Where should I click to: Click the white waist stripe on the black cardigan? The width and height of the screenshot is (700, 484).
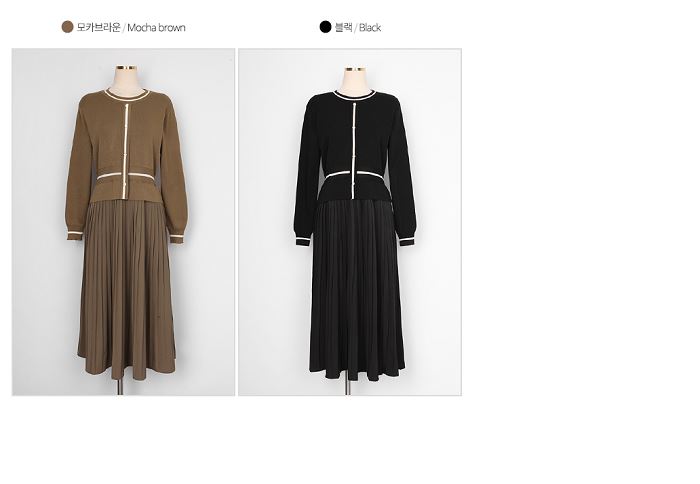click(354, 173)
